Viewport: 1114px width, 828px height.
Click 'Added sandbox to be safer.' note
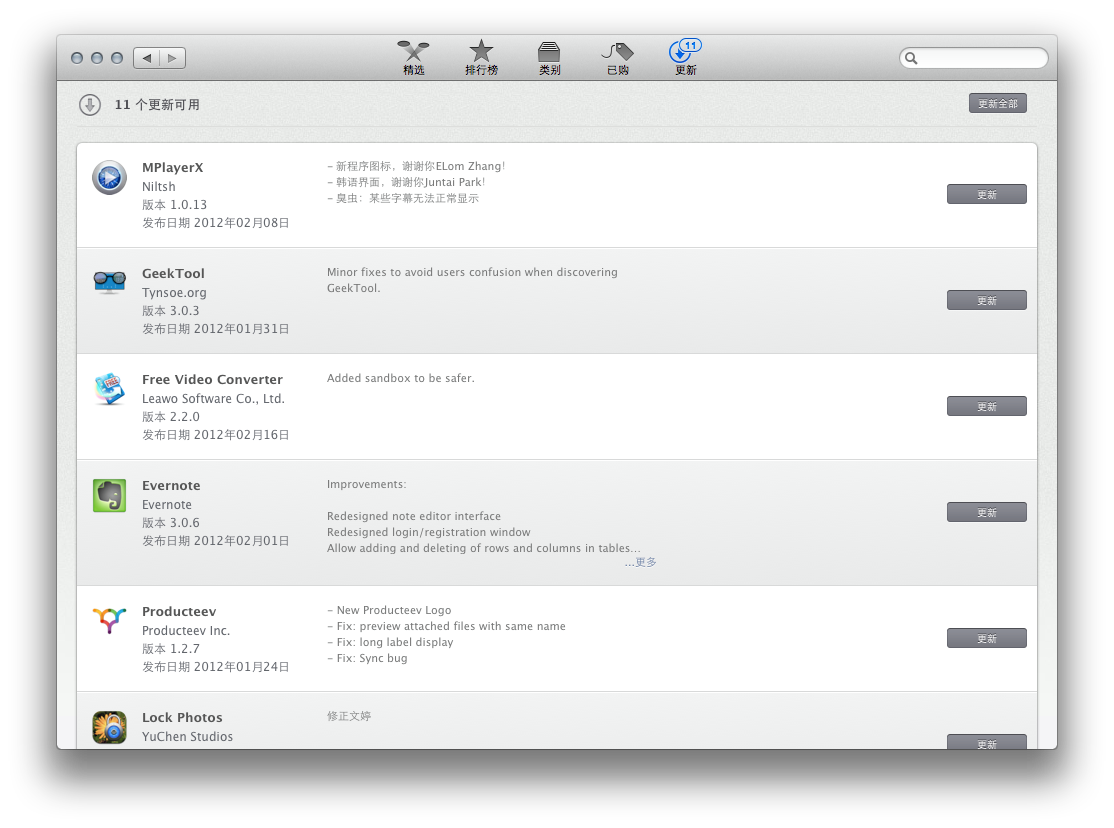tap(401, 378)
